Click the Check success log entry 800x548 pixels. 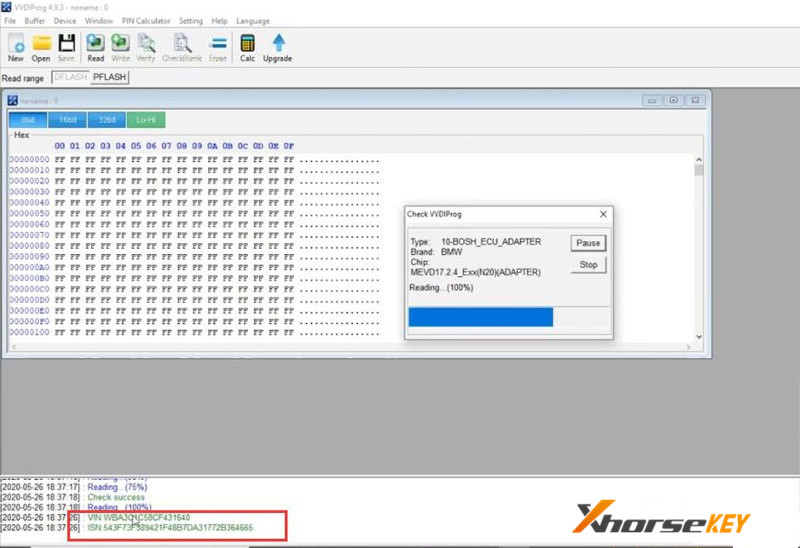[x=116, y=497]
